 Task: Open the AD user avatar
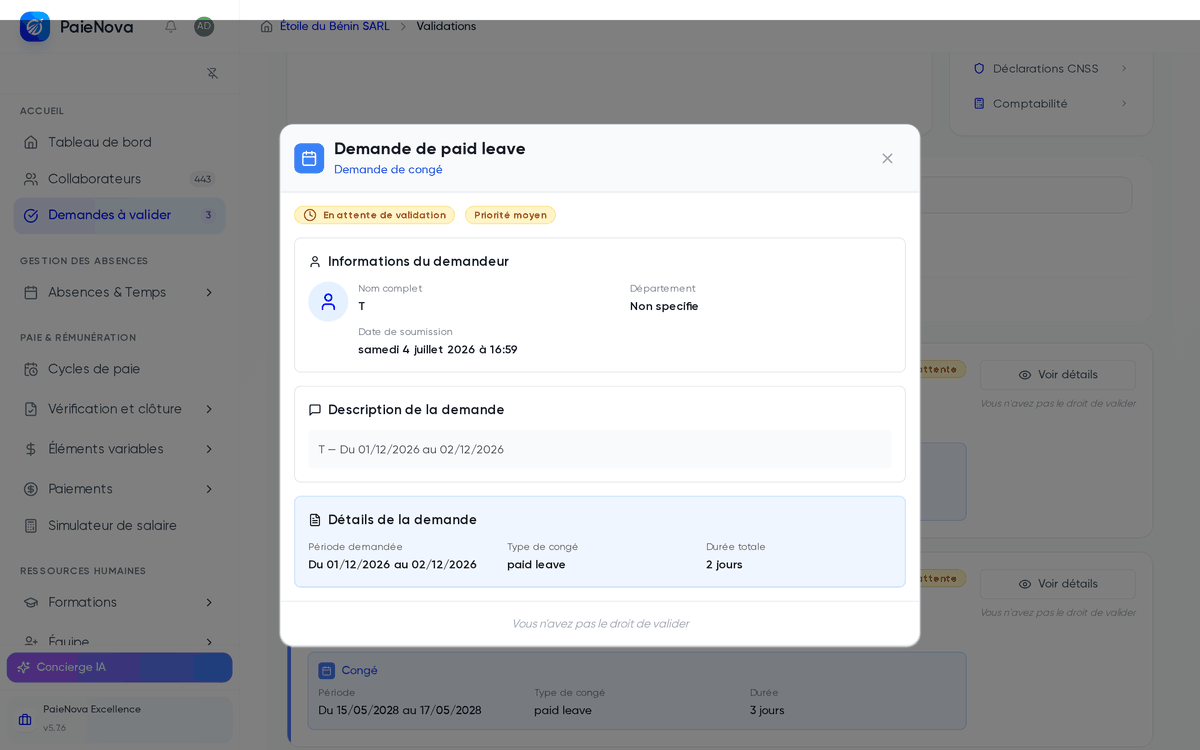click(x=204, y=27)
